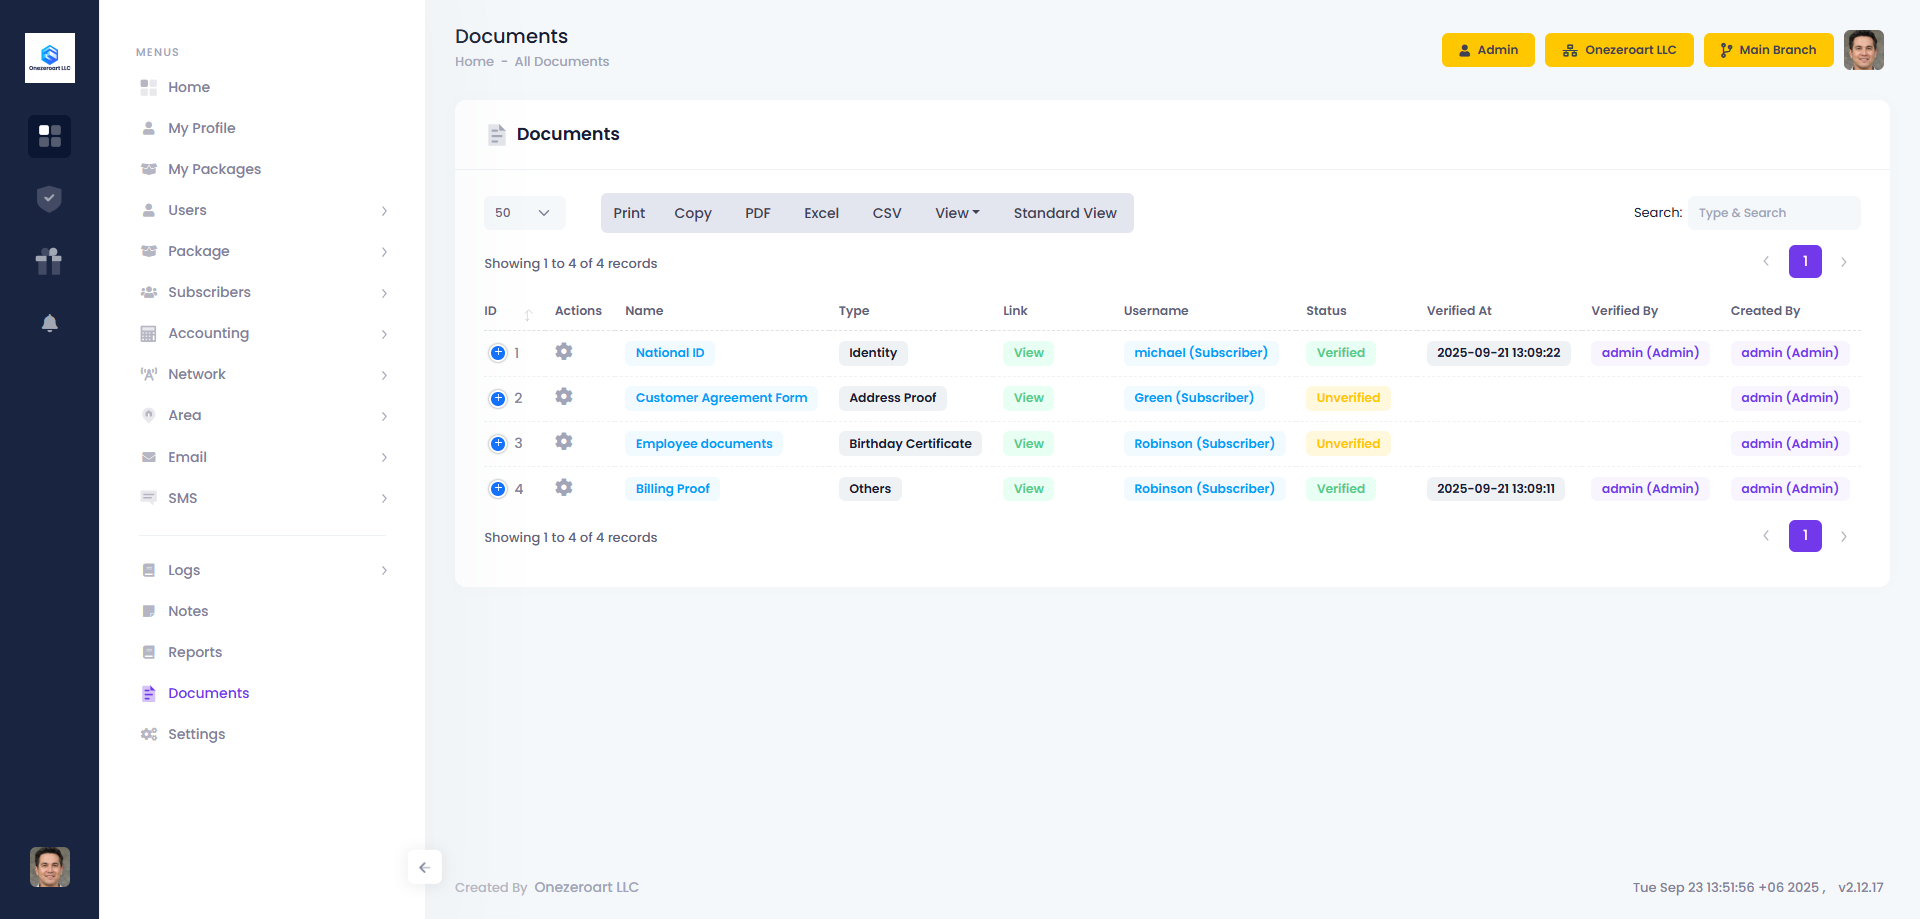
Task: Click gear actions icon for National ID row
Action: point(564,352)
